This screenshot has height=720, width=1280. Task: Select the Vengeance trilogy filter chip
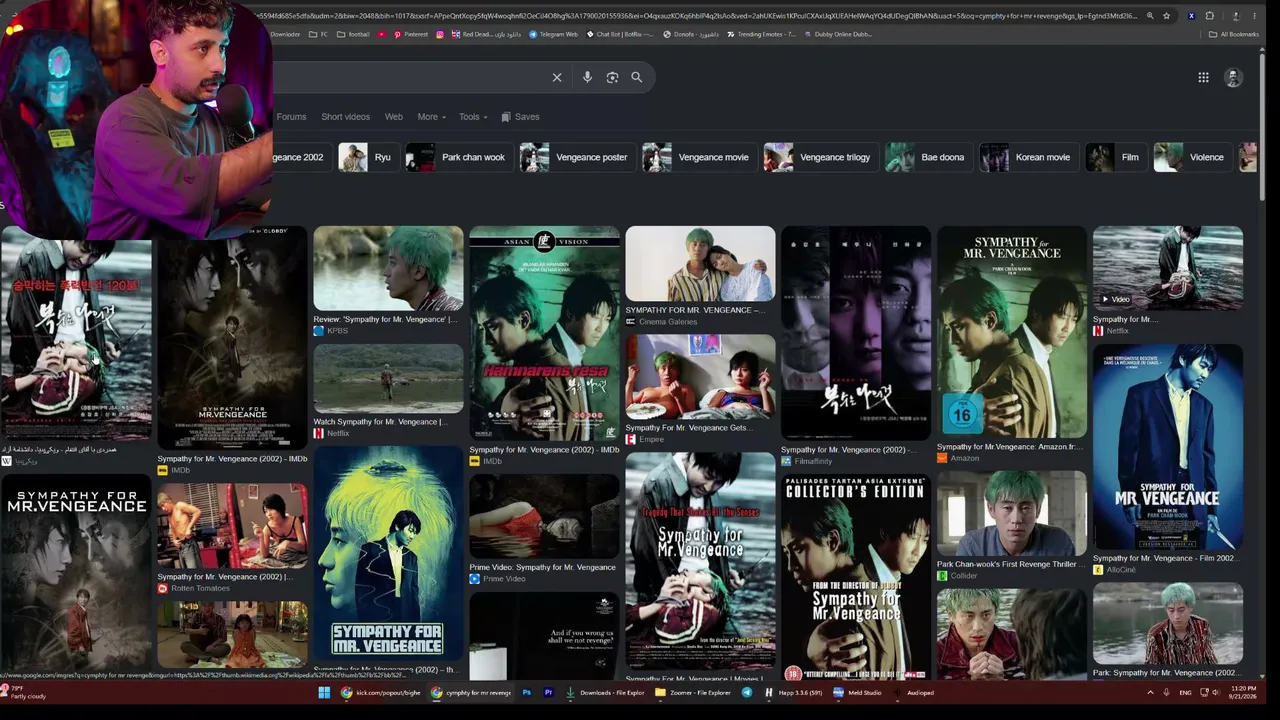[x=817, y=157]
